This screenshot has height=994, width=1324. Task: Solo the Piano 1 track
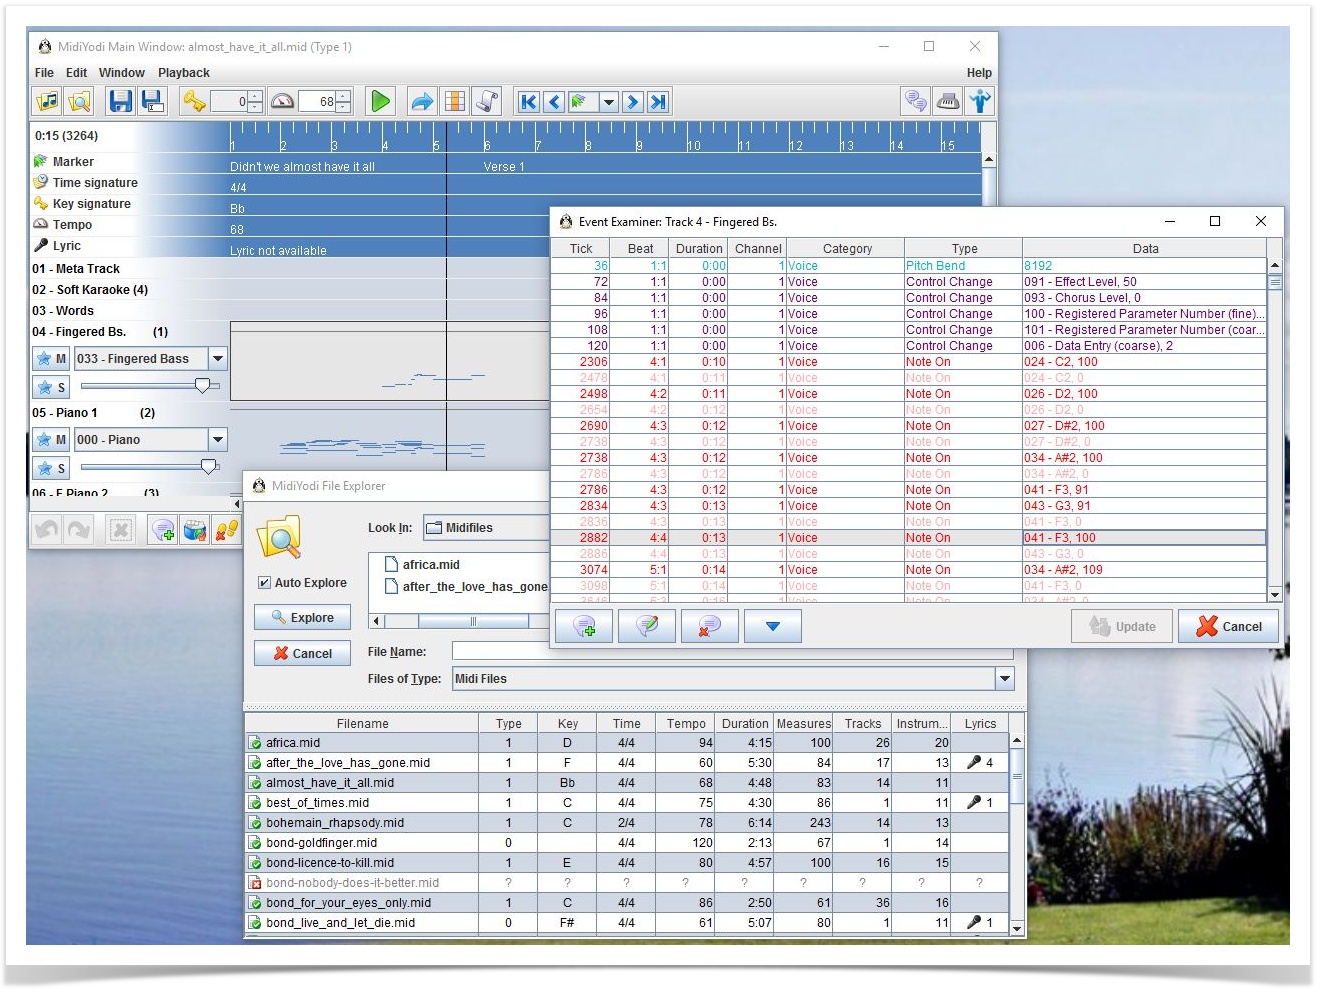(x=51, y=468)
